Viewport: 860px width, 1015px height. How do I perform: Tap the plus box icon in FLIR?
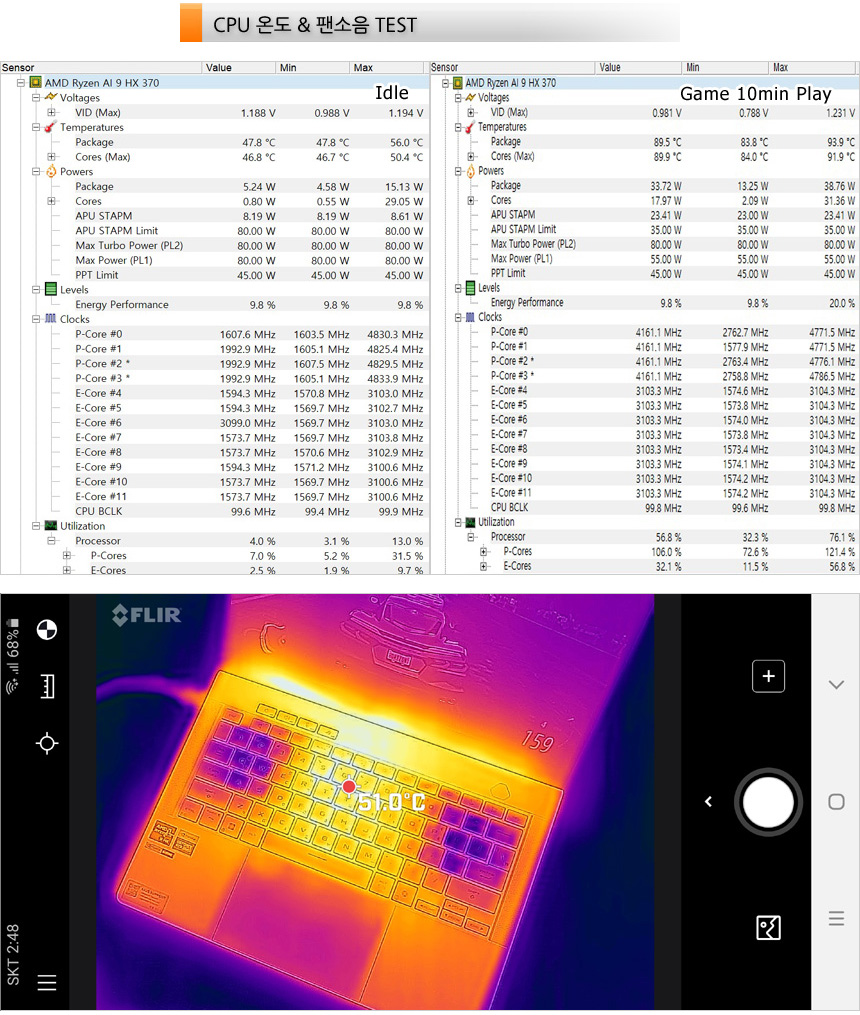pyautogui.click(x=768, y=677)
